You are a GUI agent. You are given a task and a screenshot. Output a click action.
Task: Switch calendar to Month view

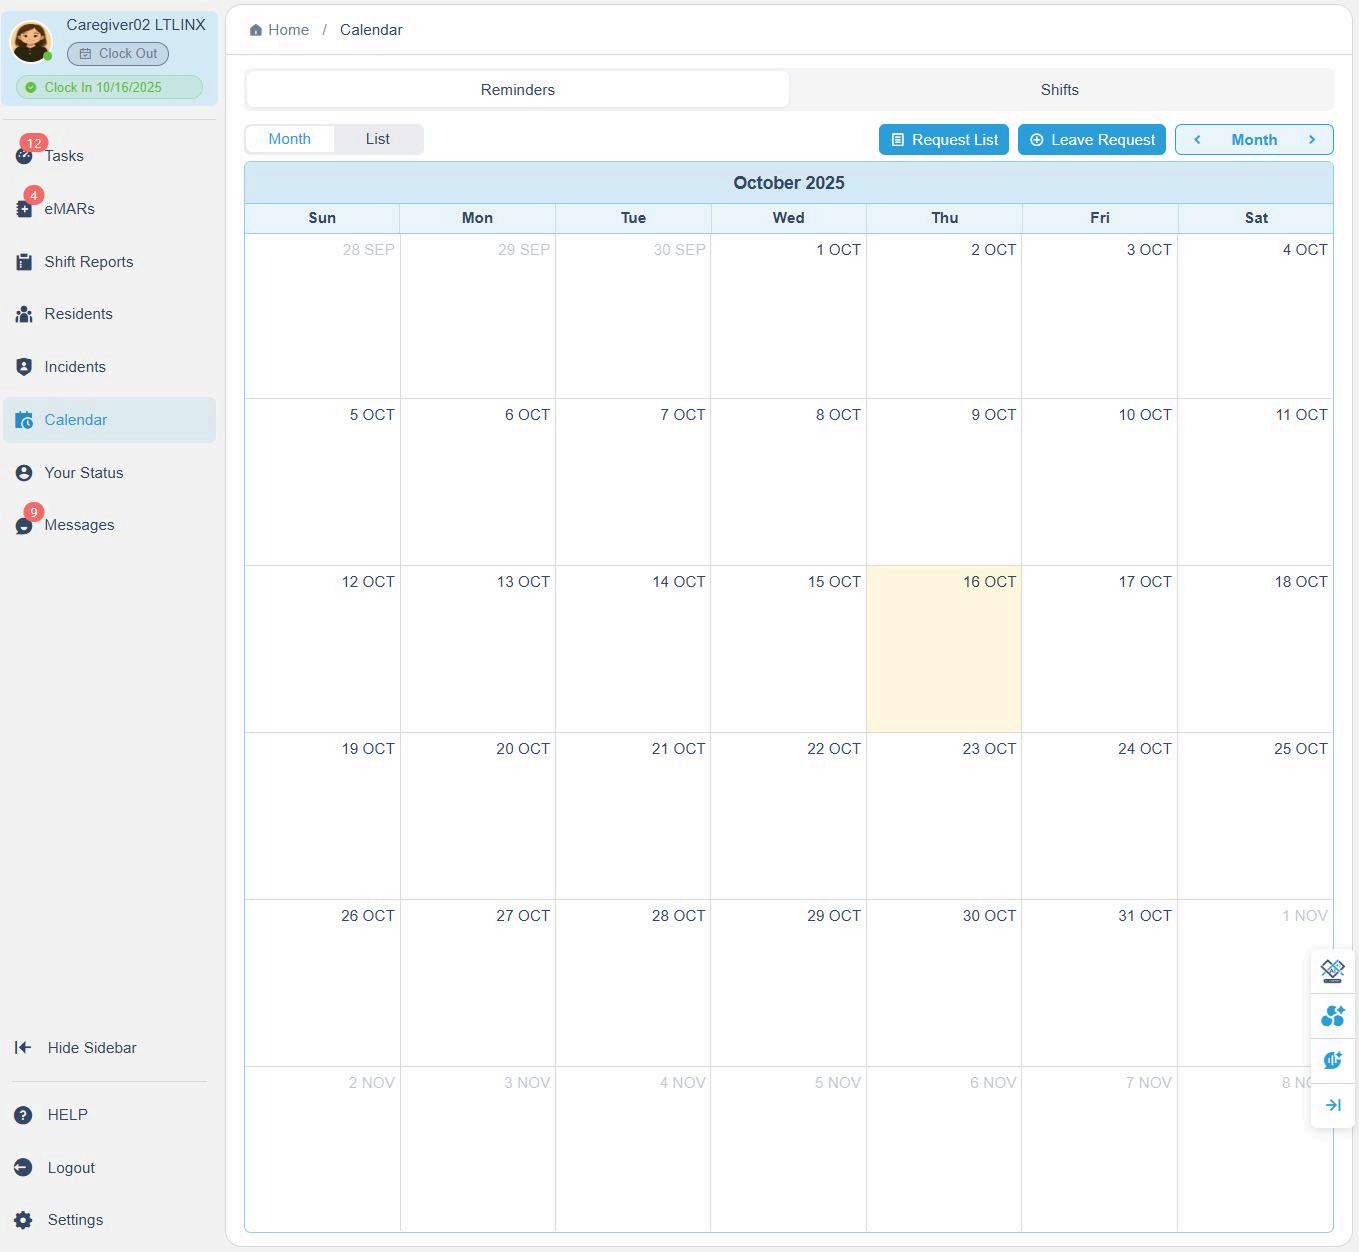pyautogui.click(x=289, y=139)
